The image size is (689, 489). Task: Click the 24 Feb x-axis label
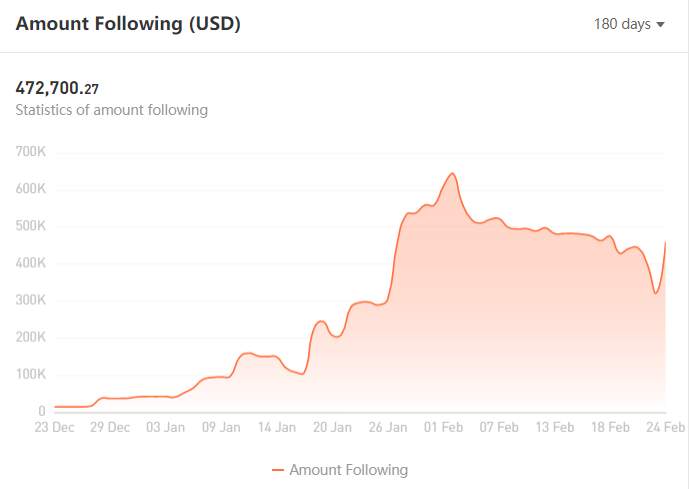[x=666, y=427]
